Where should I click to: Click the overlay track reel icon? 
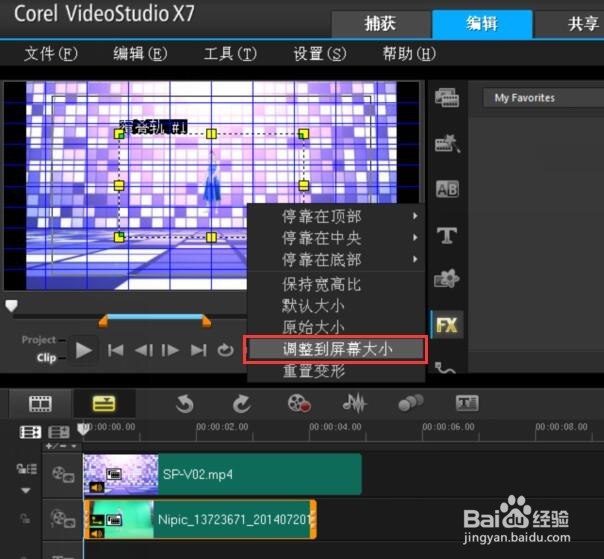[63, 519]
